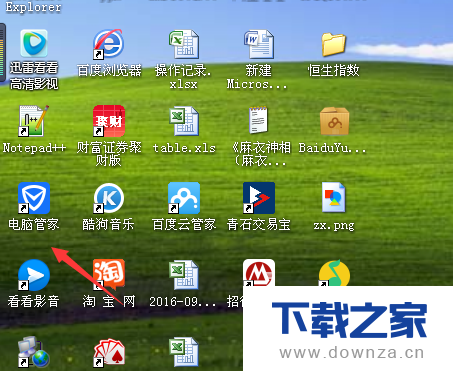Select the 新建 Micros... Word document icon
Image resolution: width=453 pixels, height=371 pixels.
259,44
